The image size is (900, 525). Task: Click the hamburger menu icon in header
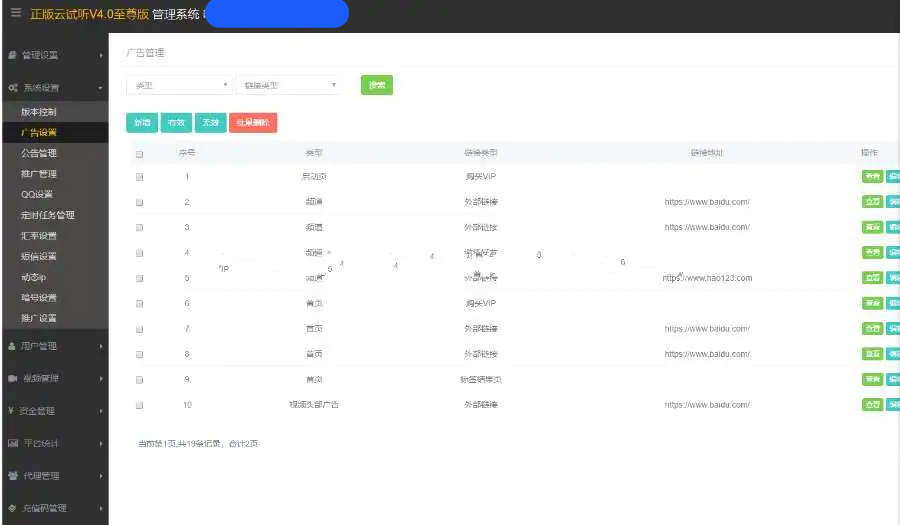[15, 13]
